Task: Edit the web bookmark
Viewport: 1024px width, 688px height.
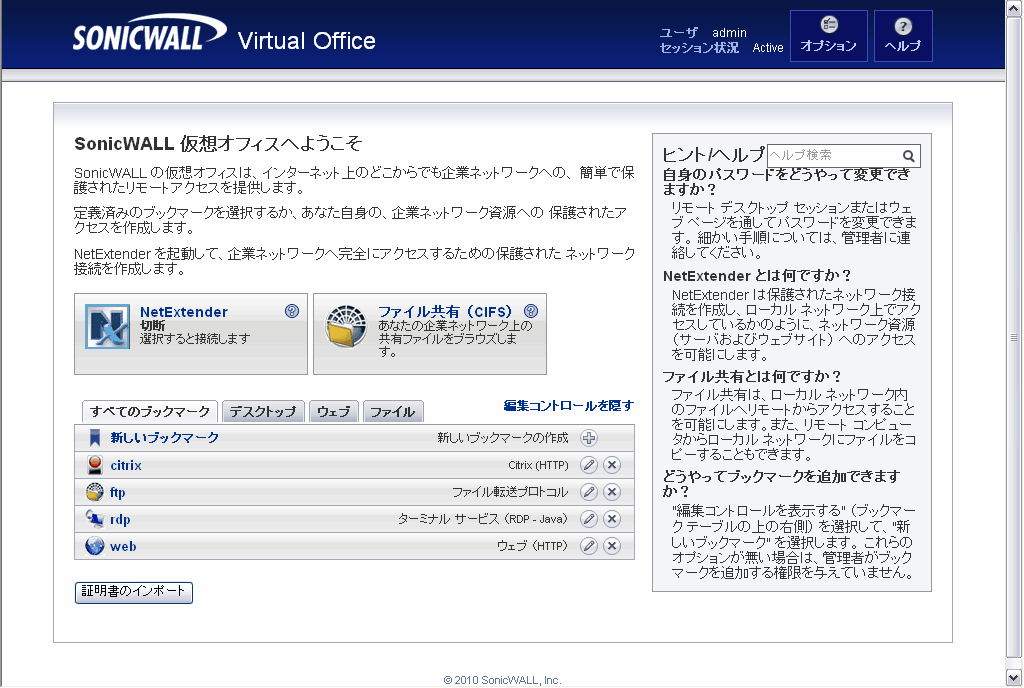Action: pos(588,546)
